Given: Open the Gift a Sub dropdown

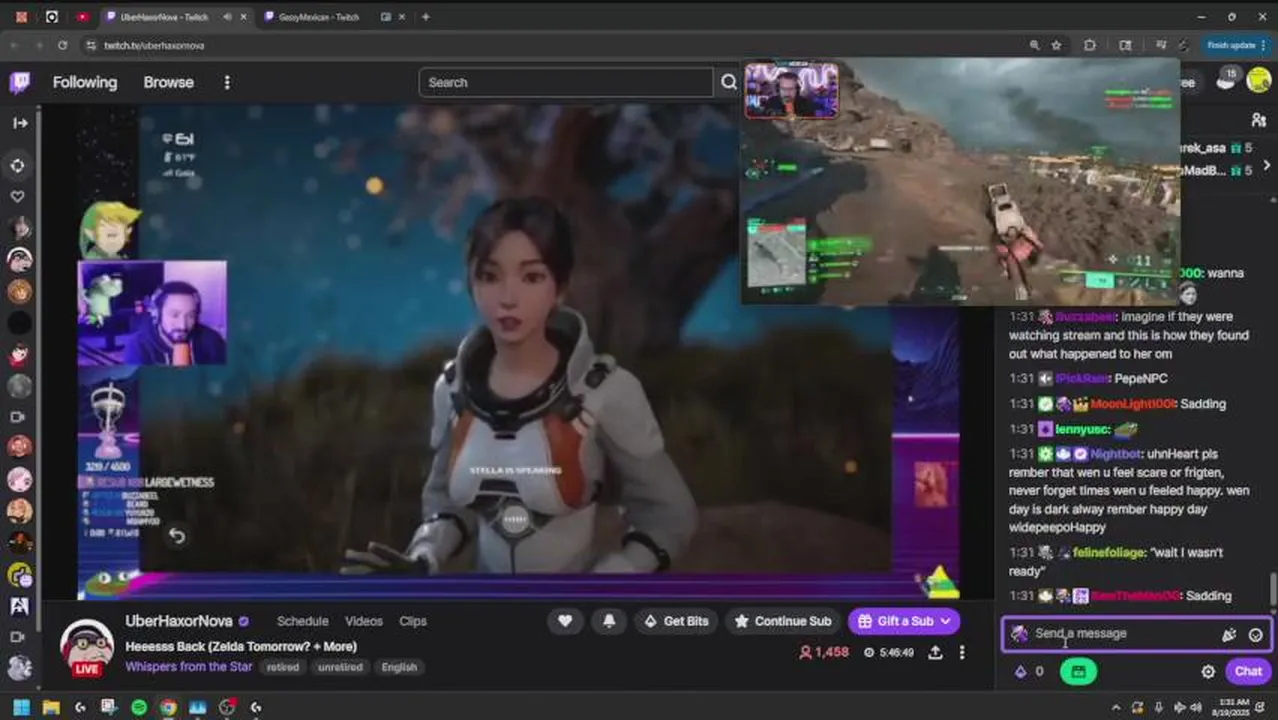Looking at the screenshot, I should click(904, 621).
